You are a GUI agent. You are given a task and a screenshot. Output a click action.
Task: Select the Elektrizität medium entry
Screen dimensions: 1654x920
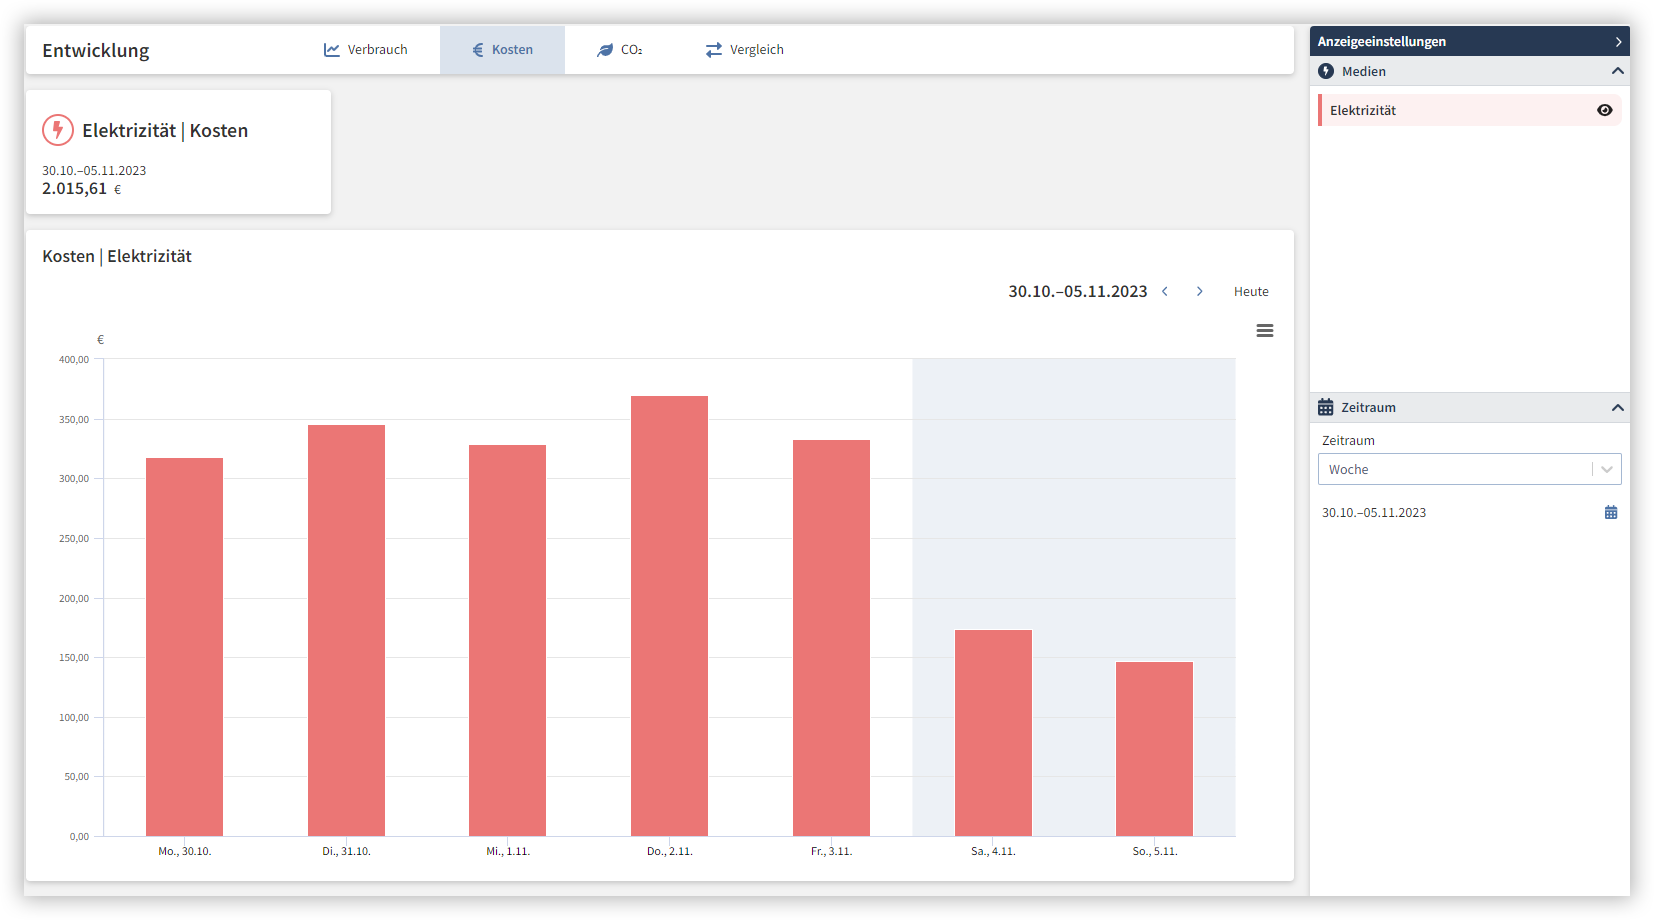click(x=1450, y=111)
